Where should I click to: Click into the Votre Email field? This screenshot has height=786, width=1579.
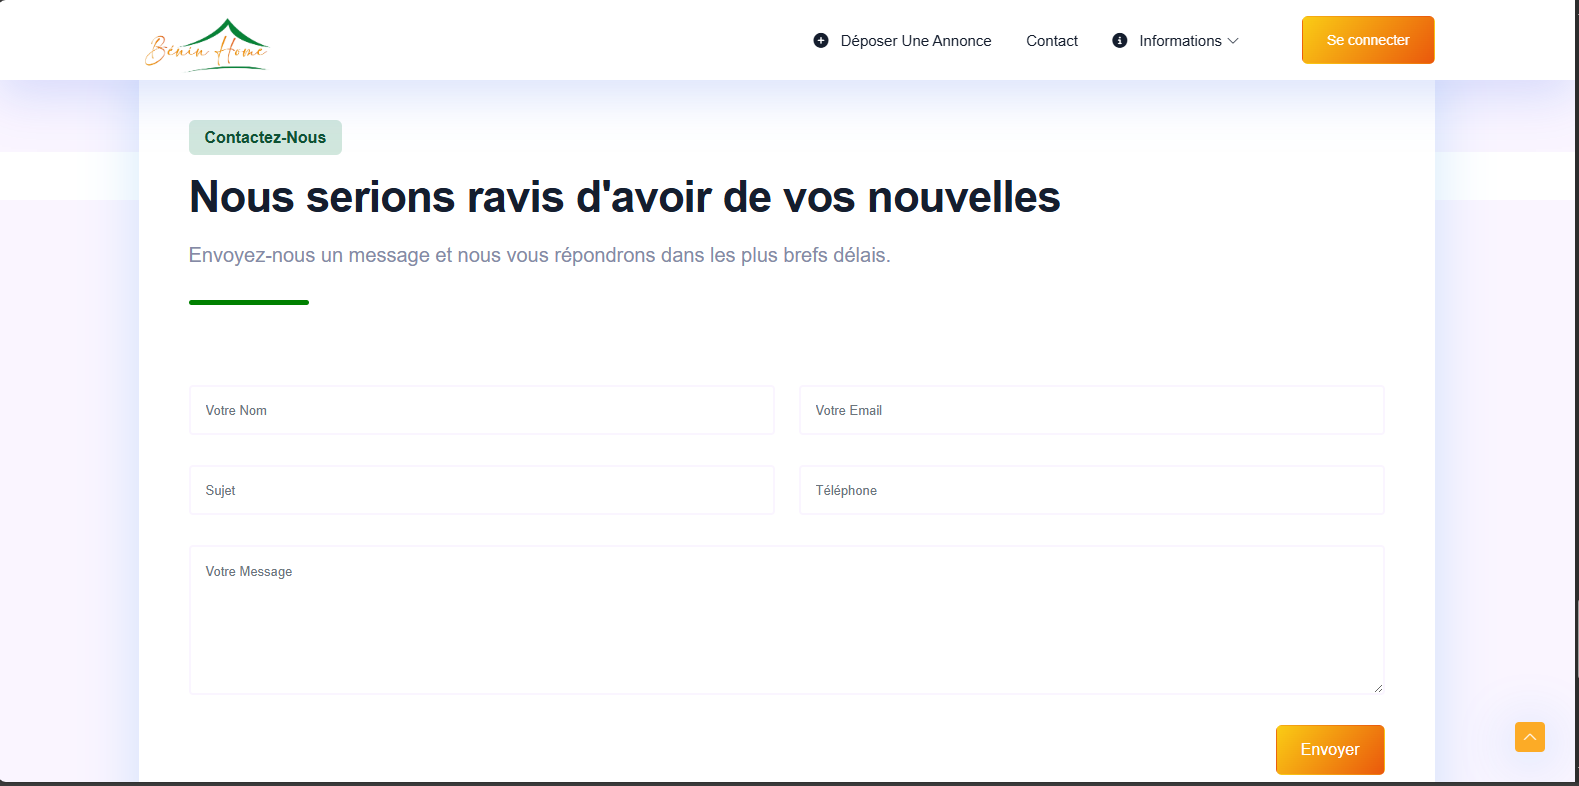tap(1091, 410)
